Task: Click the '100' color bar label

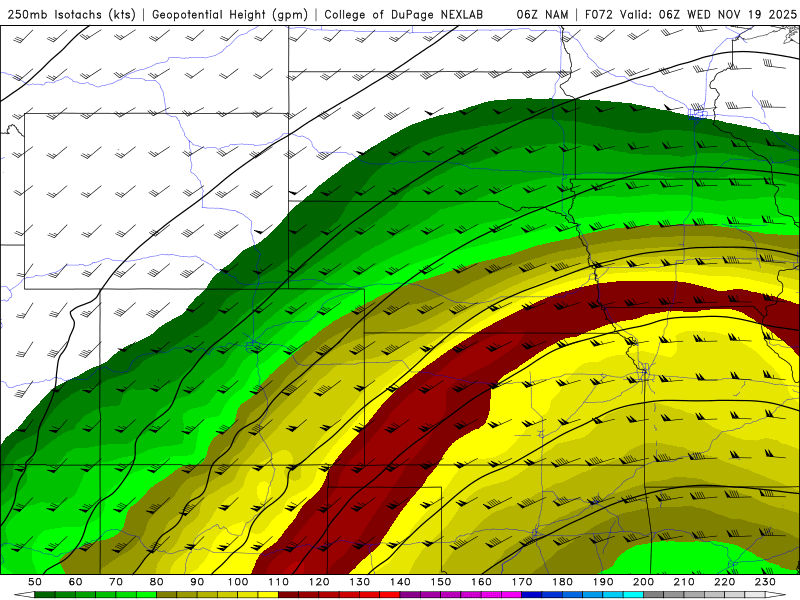Action: click(238, 582)
